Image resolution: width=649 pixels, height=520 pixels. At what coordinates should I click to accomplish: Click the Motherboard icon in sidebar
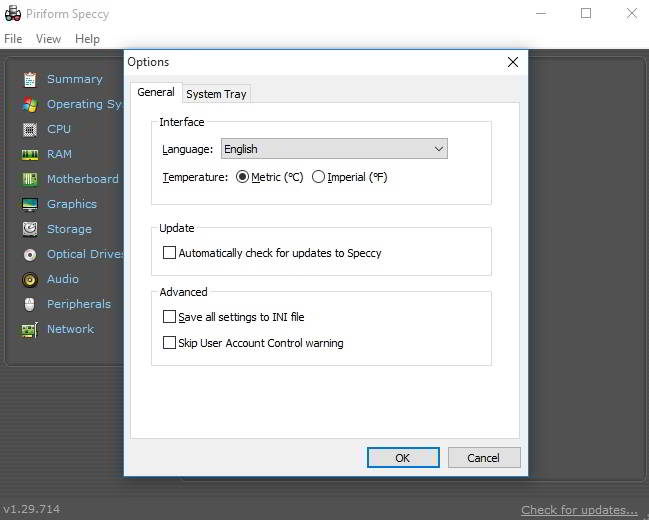point(29,179)
